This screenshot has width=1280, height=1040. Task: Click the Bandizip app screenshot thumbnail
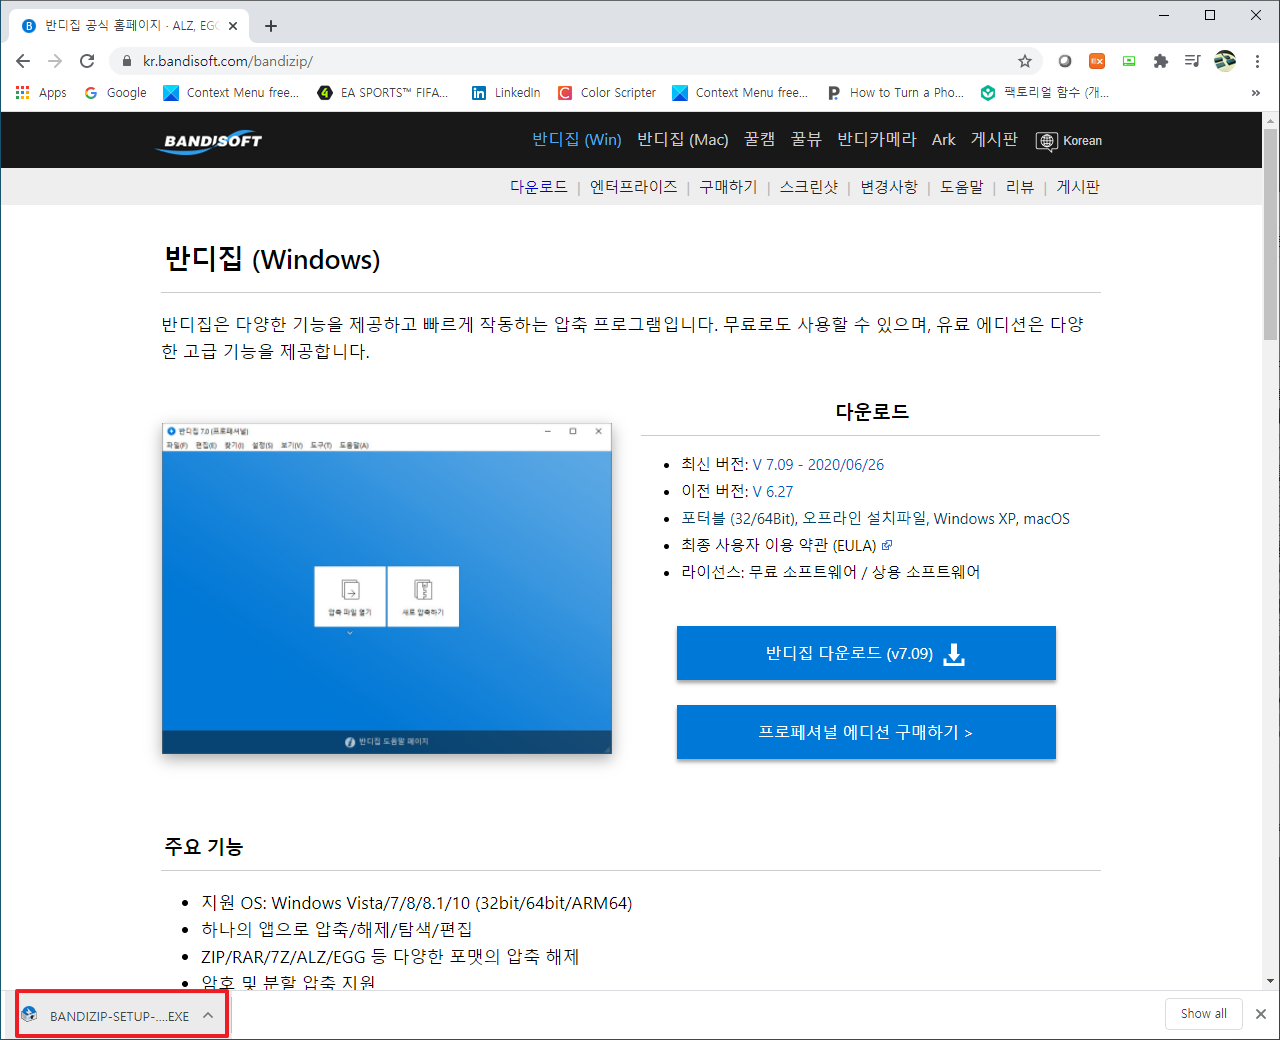coord(386,588)
